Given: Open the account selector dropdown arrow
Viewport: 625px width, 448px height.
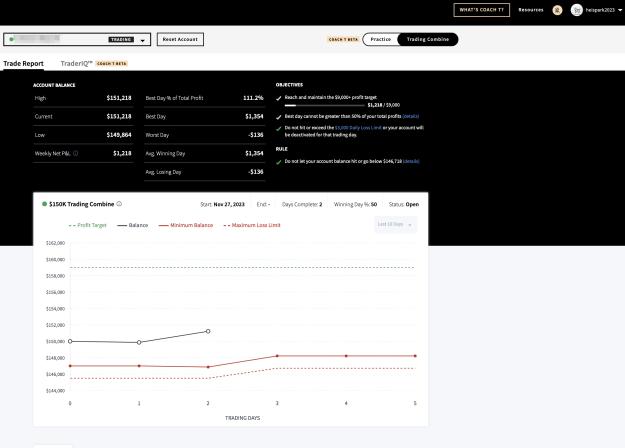Looking at the screenshot, I should 143,40.
